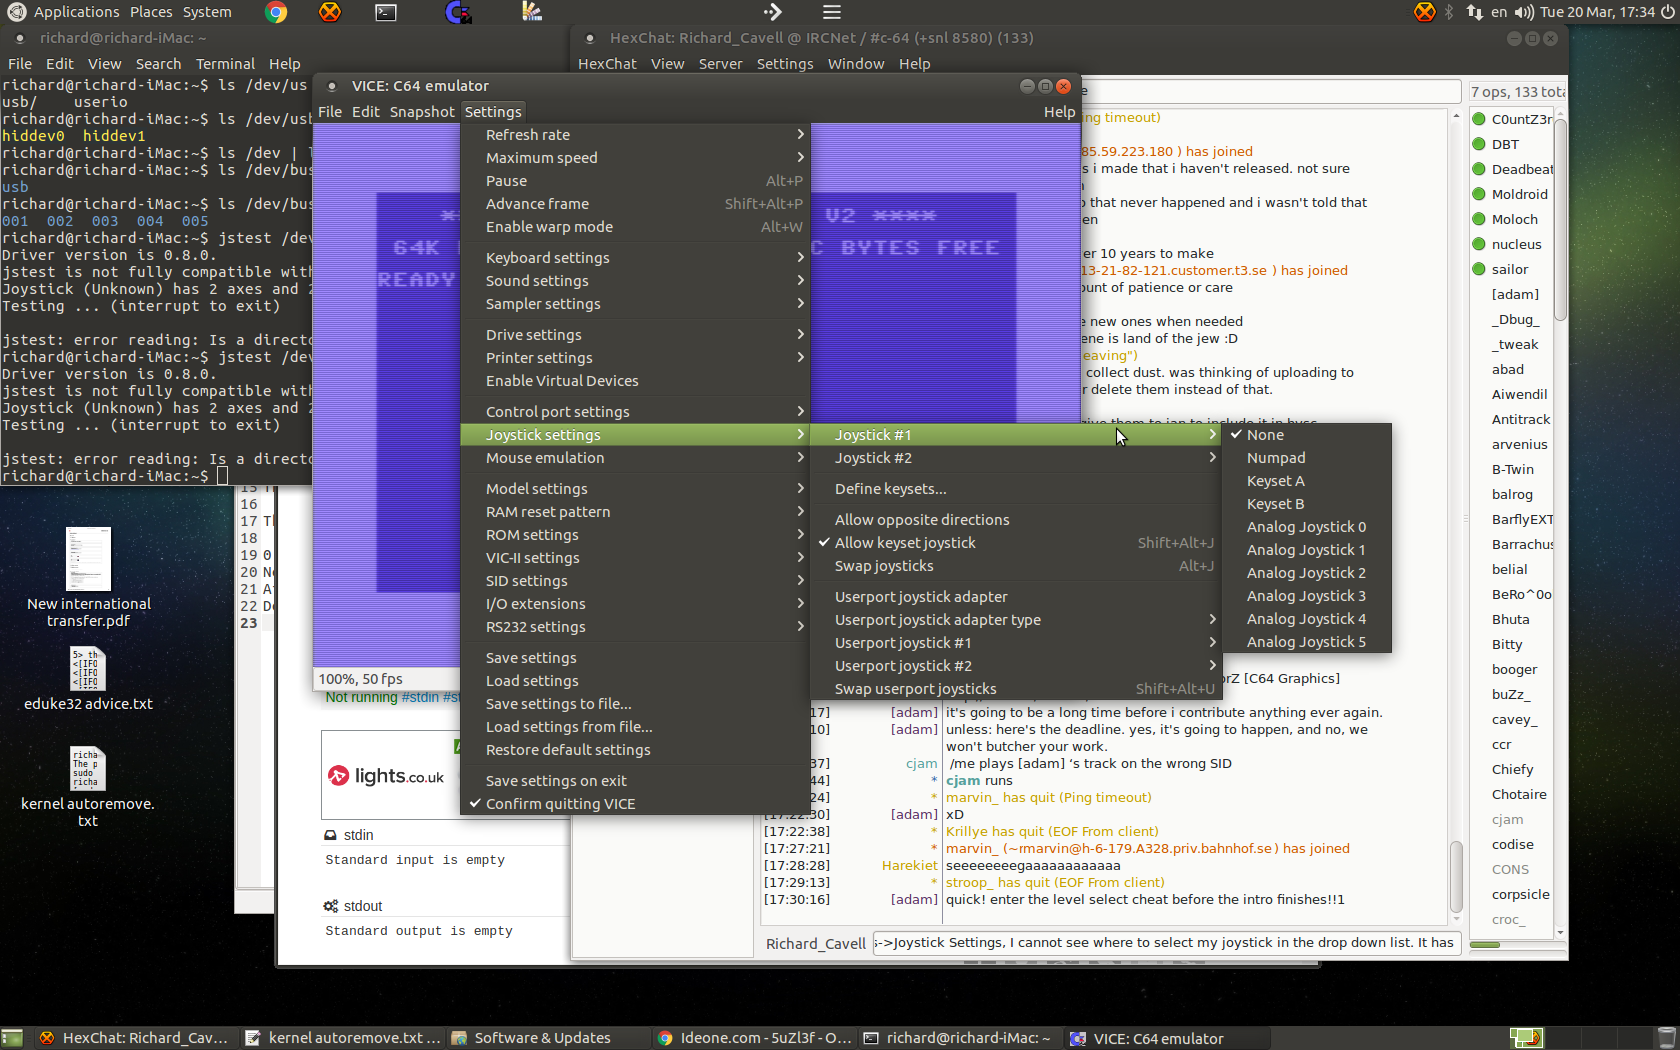1680x1050 pixels.
Task: Click the show desktop icon in bottom panel
Action: [x=12, y=1038]
